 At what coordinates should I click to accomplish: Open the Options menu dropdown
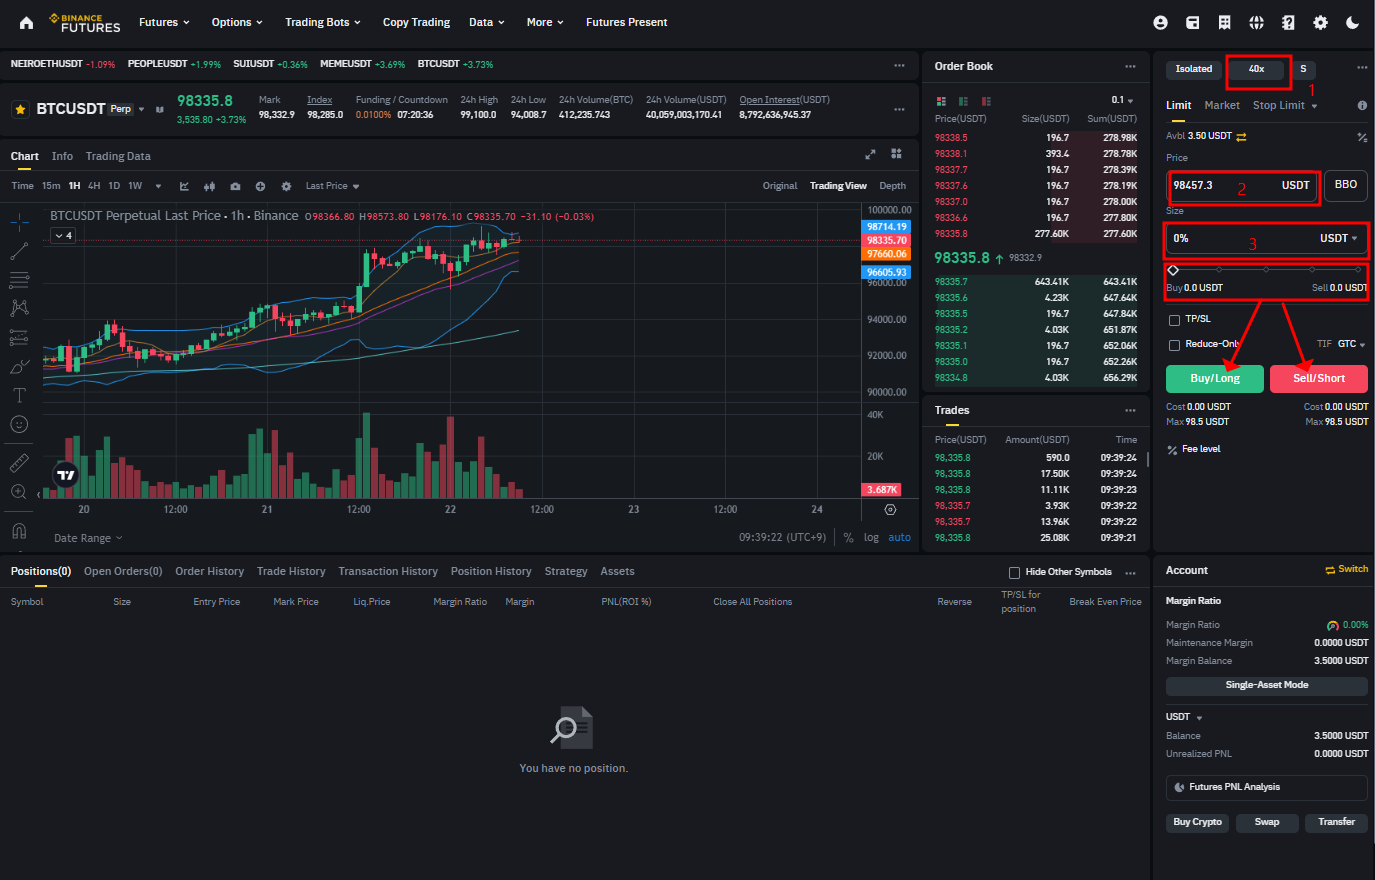(x=237, y=22)
